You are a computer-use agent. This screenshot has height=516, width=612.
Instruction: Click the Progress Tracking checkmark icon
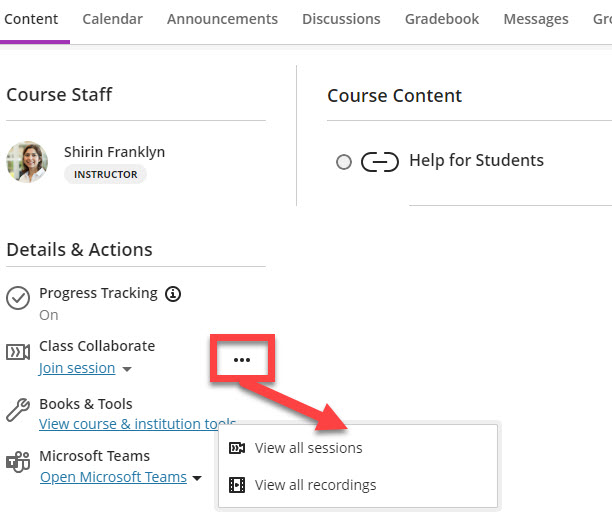pos(18,298)
